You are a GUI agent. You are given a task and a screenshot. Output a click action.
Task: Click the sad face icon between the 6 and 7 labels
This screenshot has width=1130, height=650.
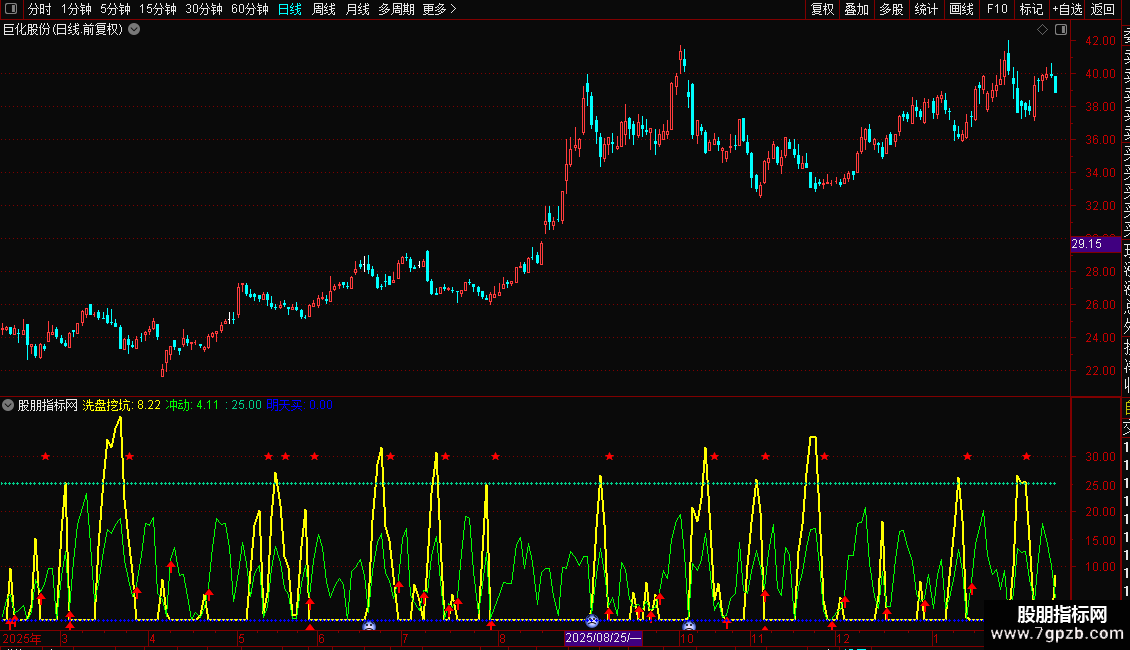[369, 625]
